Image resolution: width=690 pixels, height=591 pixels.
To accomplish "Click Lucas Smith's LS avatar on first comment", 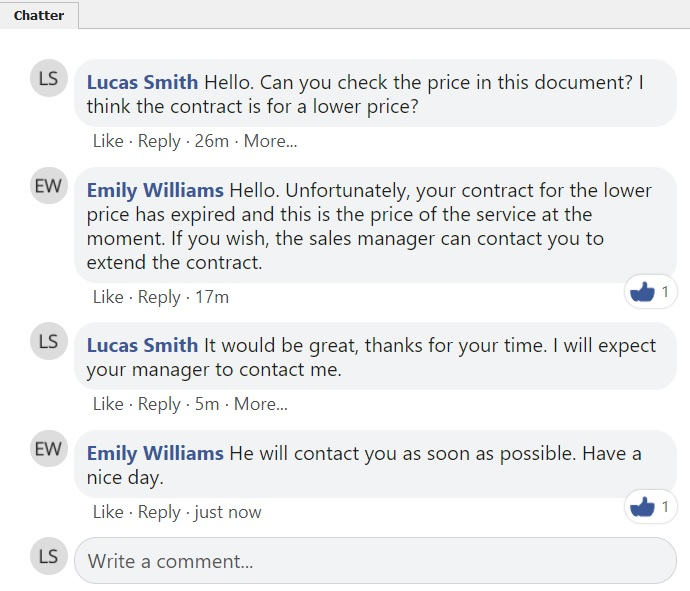I will tap(49, 78).
